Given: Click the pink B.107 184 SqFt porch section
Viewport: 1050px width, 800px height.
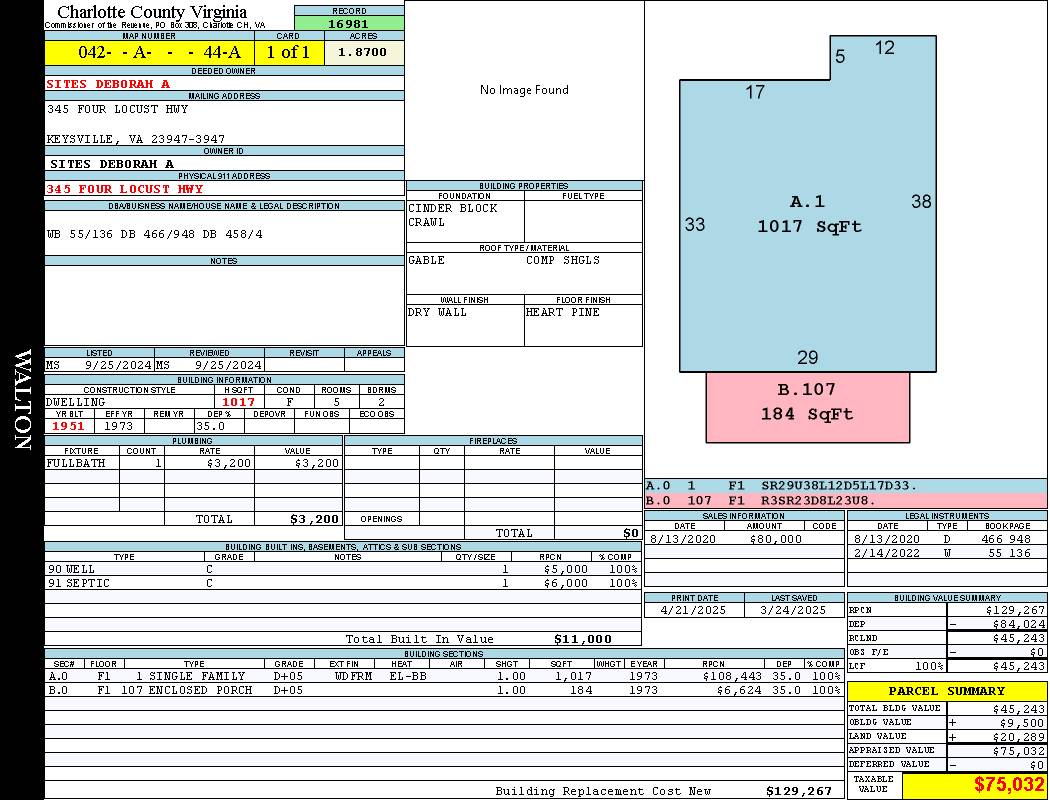Looking at the screenshot, I should [x=807, y=402].
